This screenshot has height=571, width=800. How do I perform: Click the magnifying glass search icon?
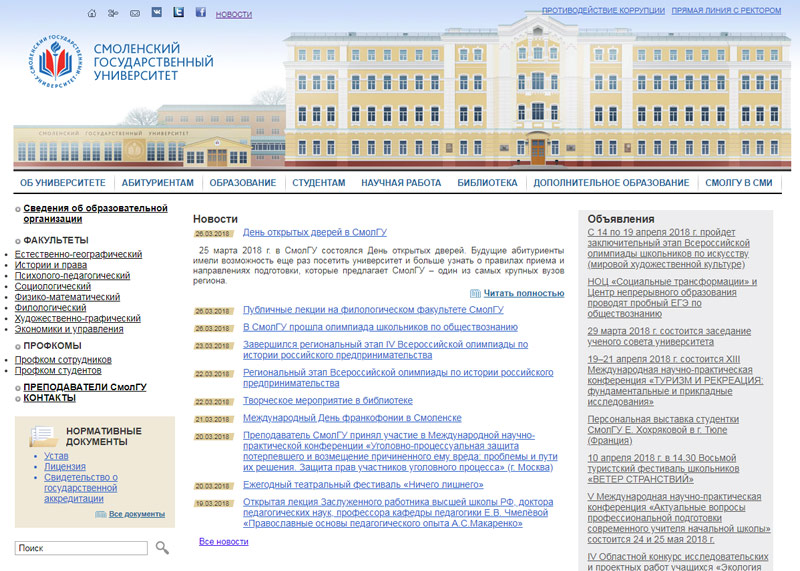[162, 548]
